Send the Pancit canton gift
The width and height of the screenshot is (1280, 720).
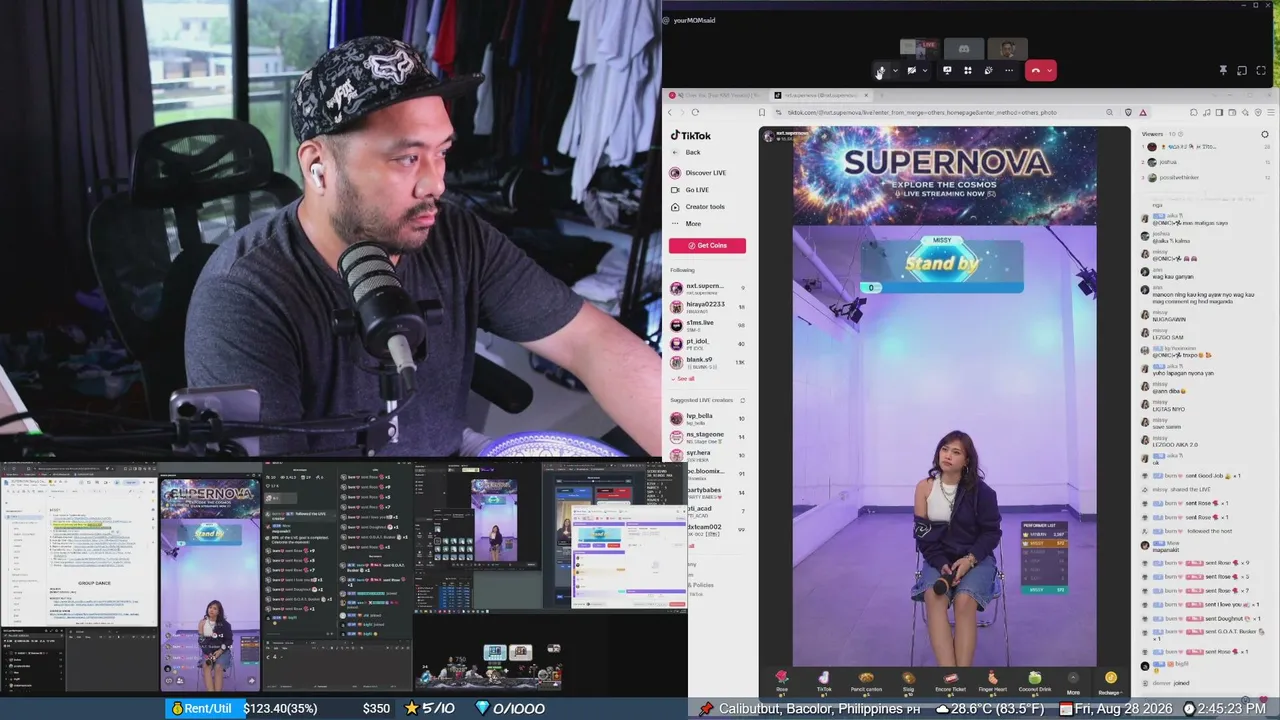coord(866,682)
